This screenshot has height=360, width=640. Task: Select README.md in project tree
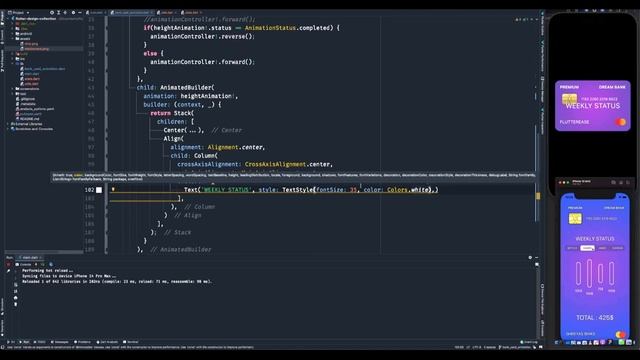tap(28, 119)
